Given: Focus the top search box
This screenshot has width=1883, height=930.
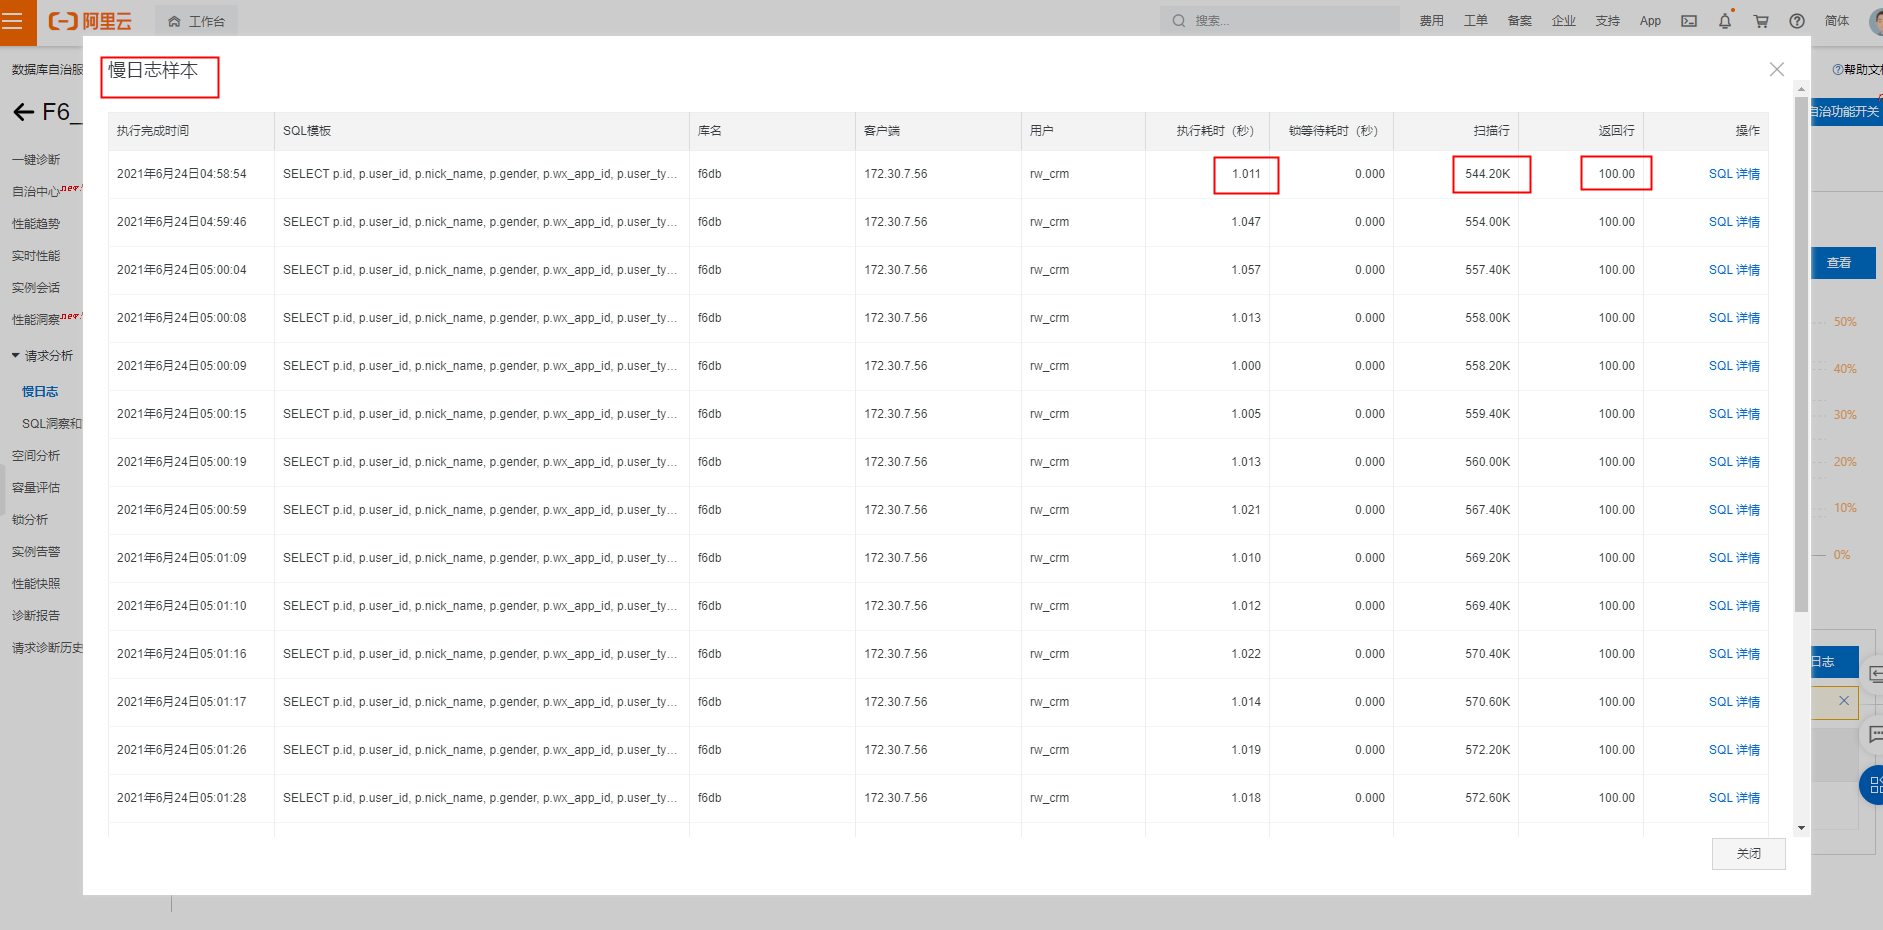Looking at the screenshot, I should [x=1280, y=20].
